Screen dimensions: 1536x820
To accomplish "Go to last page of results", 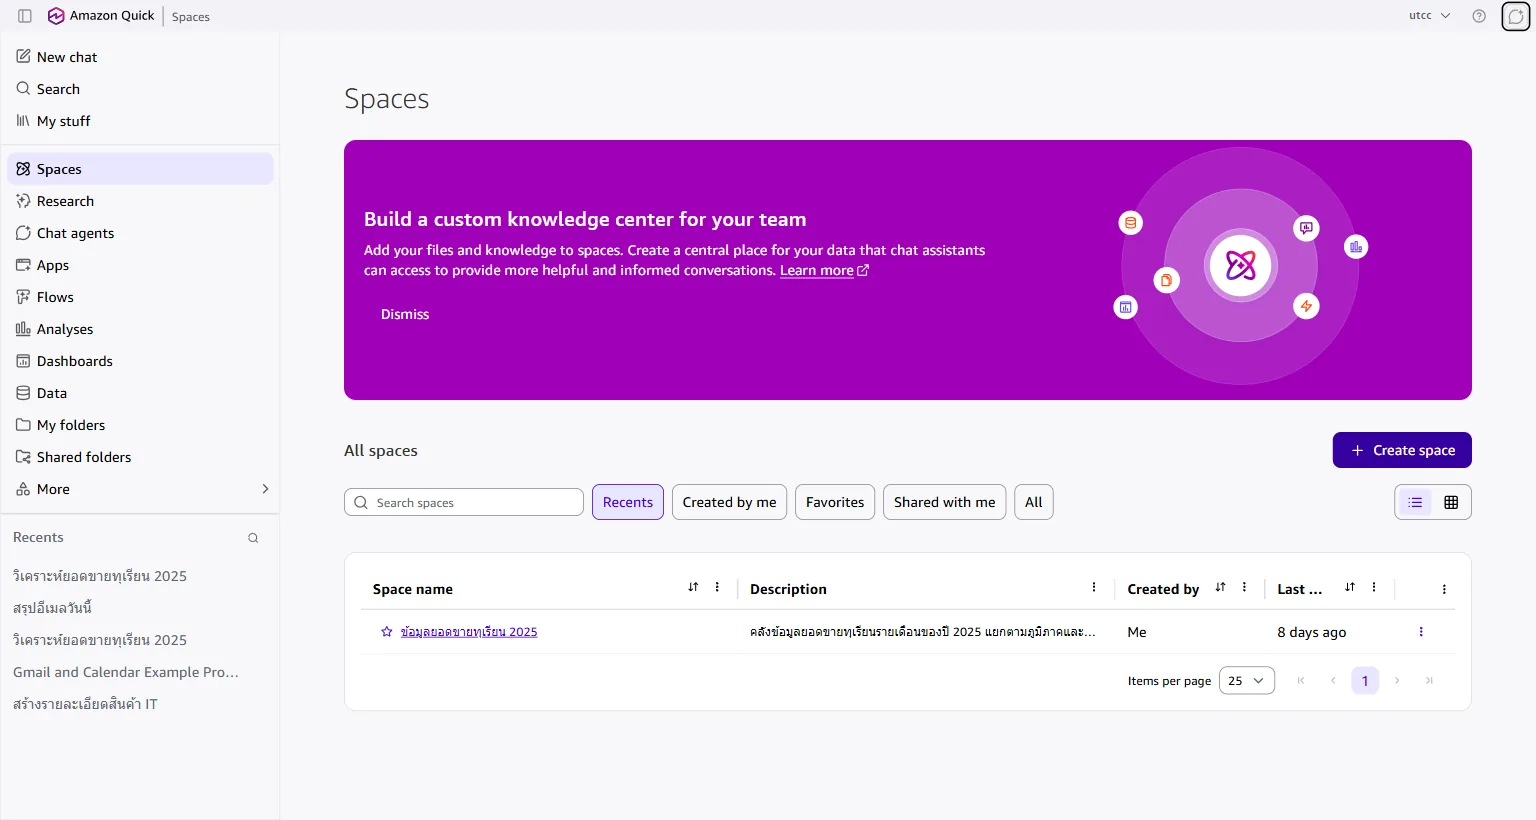I will pos(1429,680).
